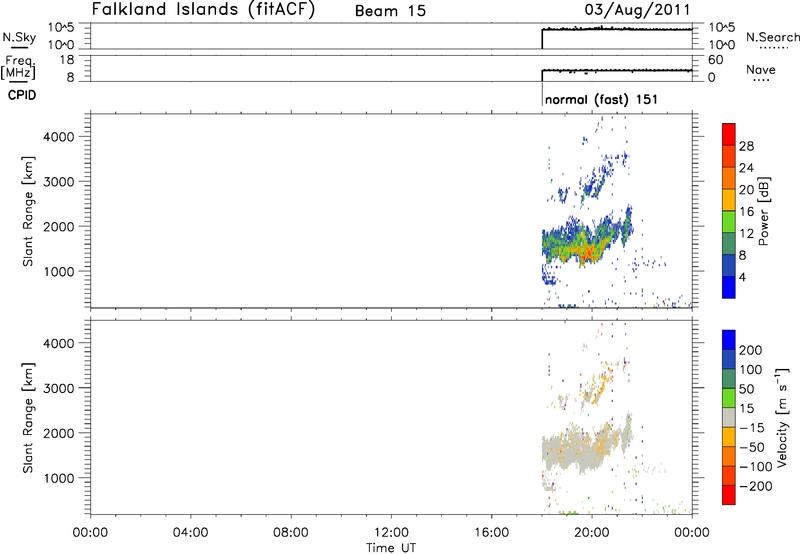Click the title 'Falkland Islands (fitACF)'
This screenshot has width=800, height=554.
(203, 10)
